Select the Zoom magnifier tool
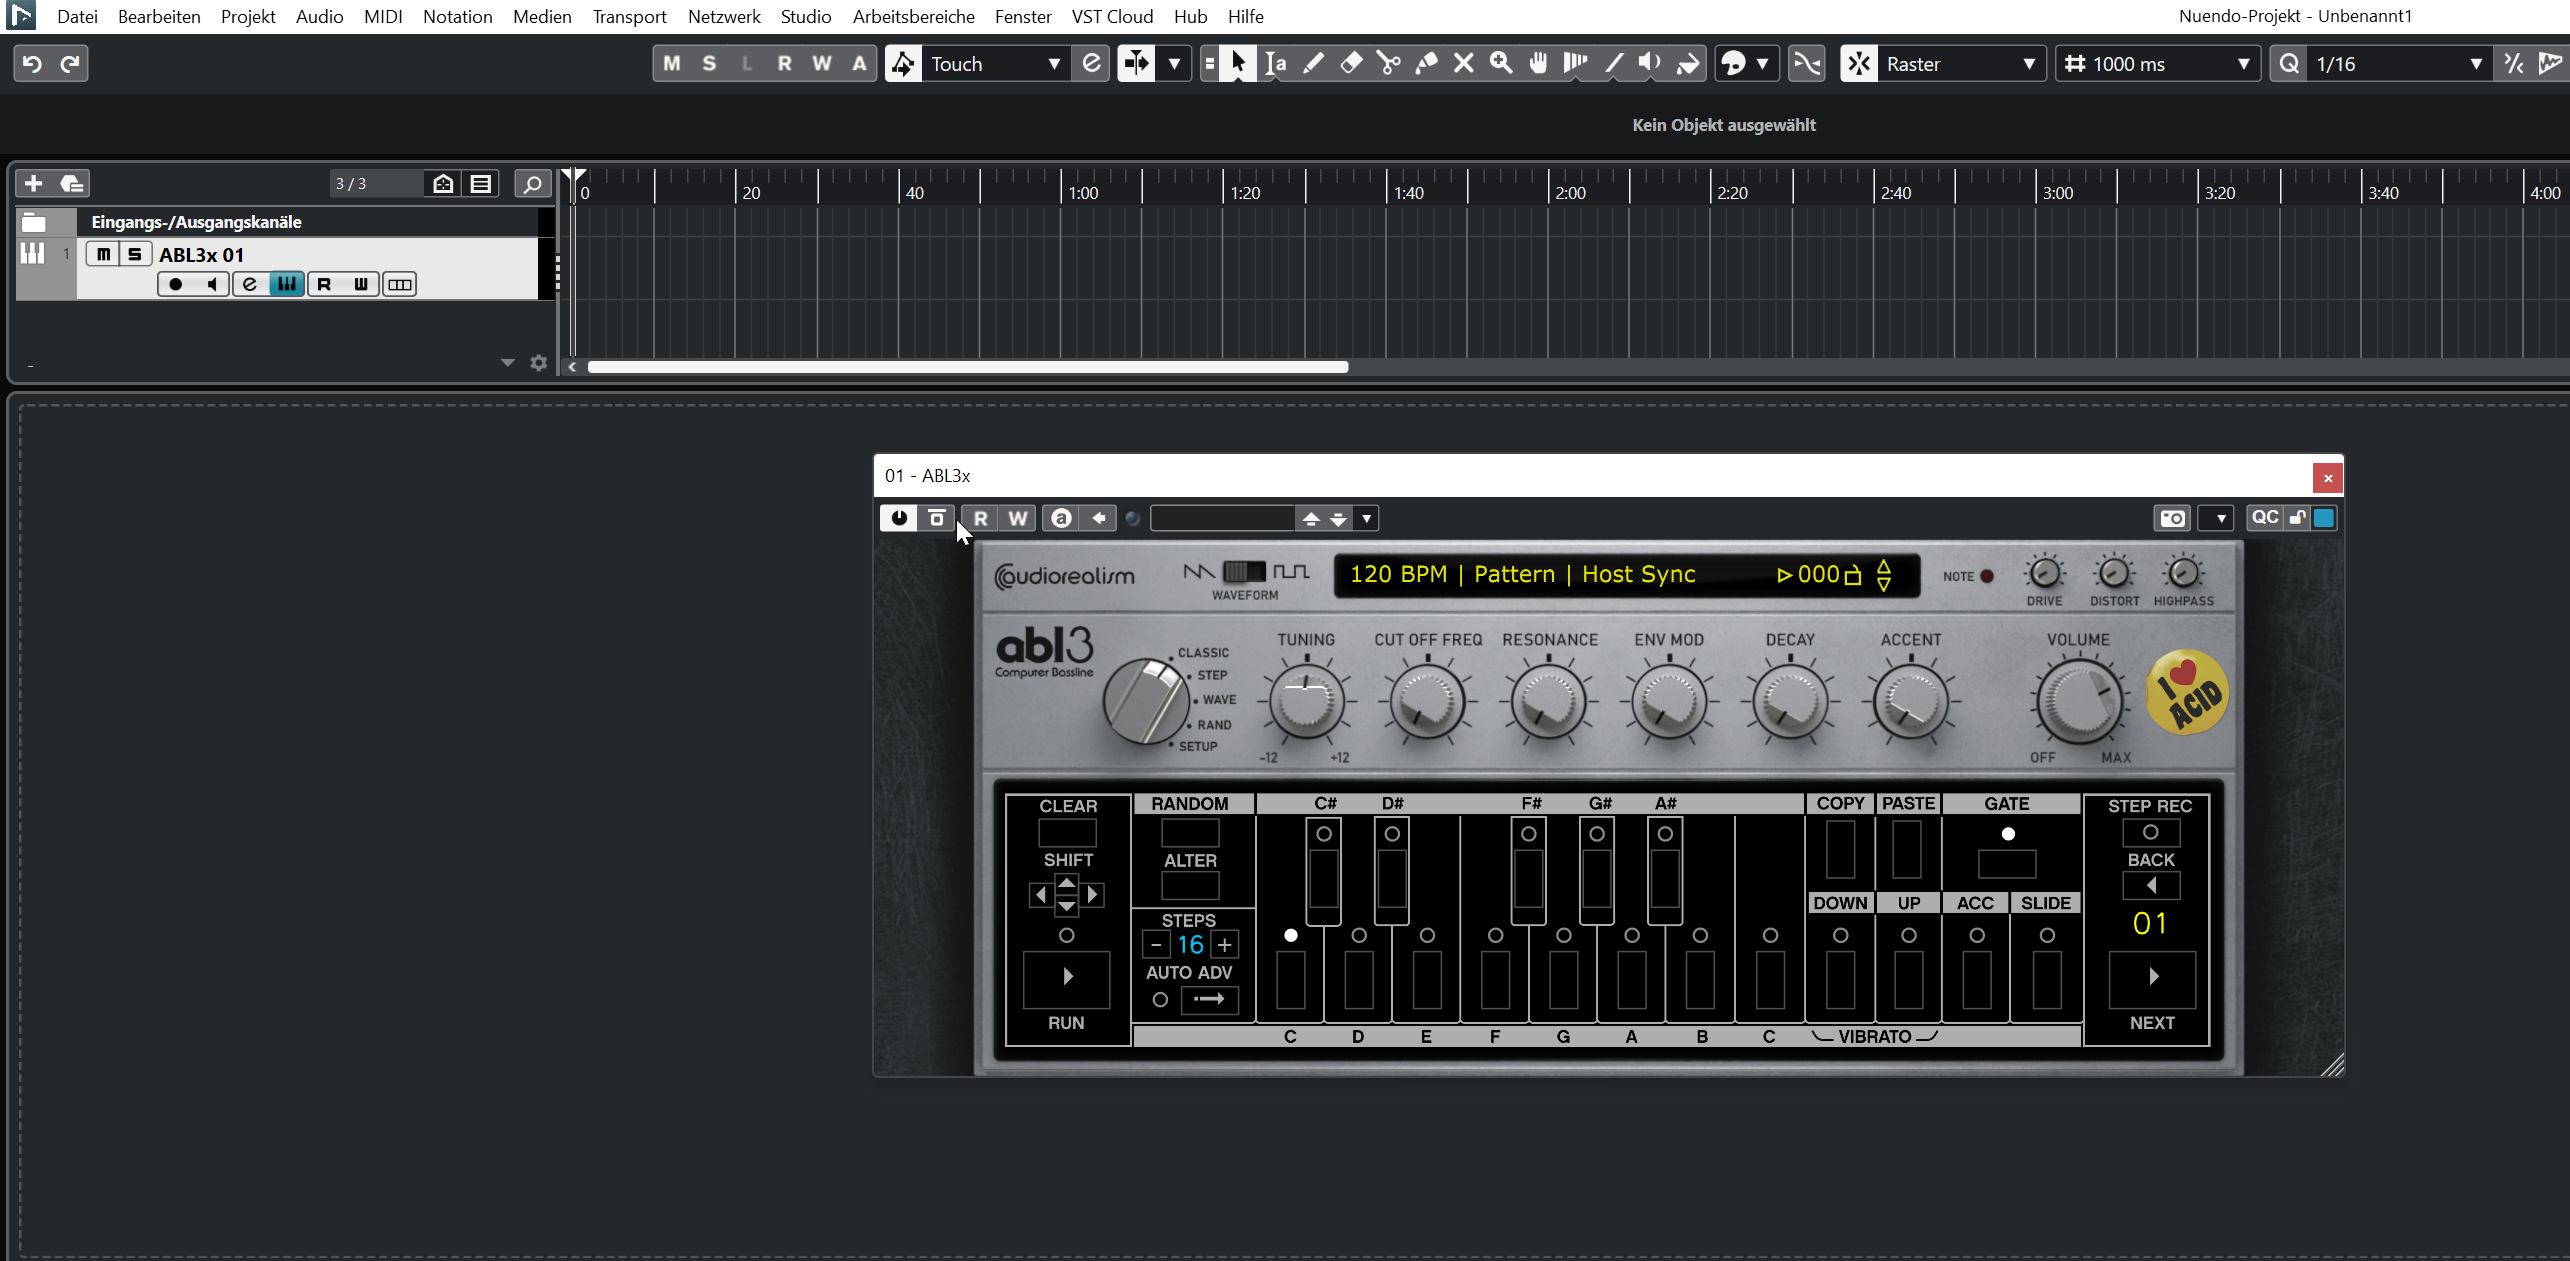 (1500, 64)
